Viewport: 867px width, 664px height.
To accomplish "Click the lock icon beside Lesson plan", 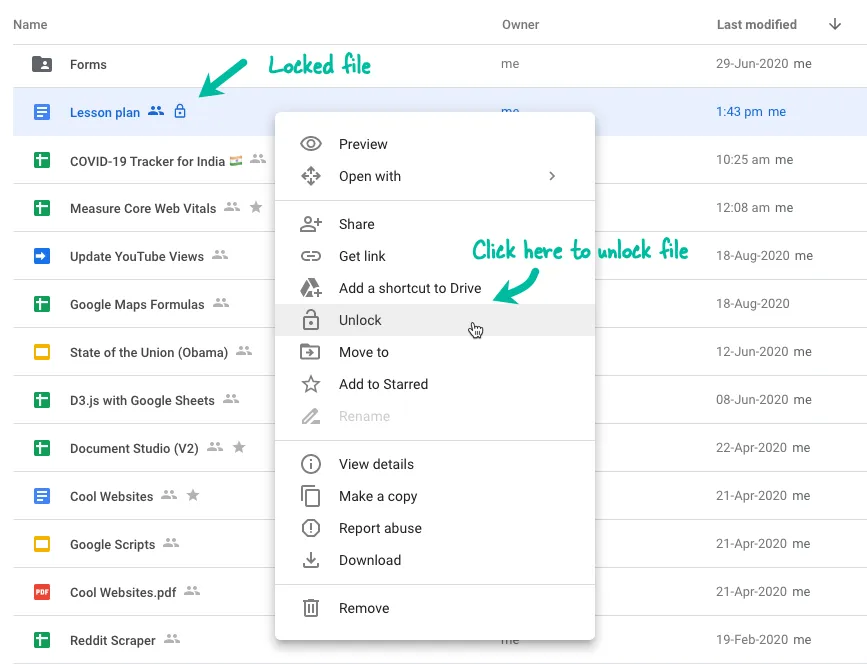I will click(179, 112).
